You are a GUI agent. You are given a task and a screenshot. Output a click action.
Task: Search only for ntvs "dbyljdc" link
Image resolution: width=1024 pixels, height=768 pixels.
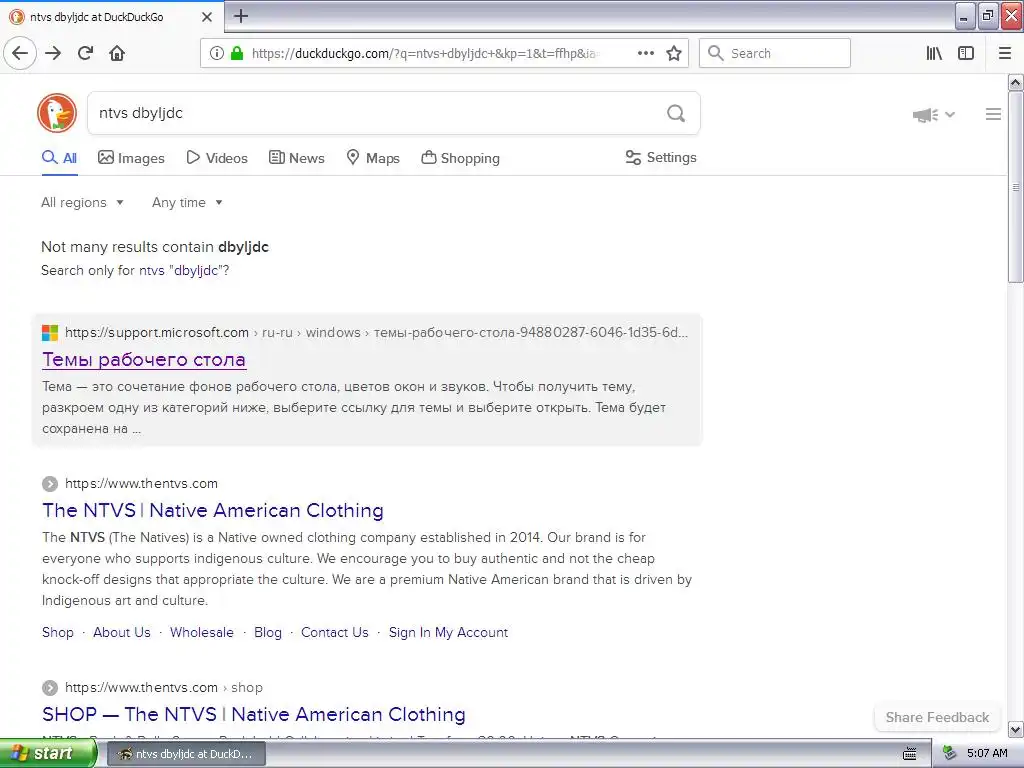tap(182, 270)
